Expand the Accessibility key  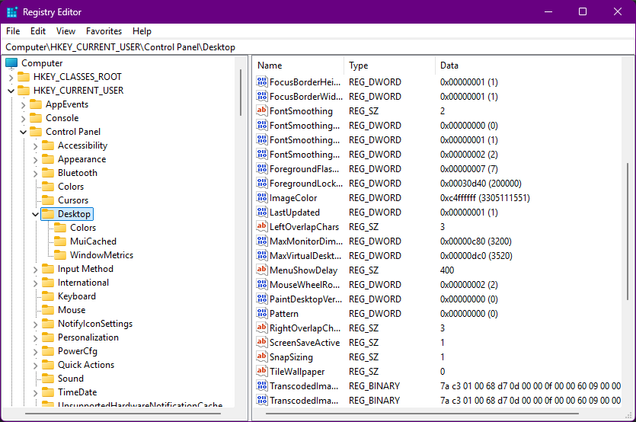35,146
